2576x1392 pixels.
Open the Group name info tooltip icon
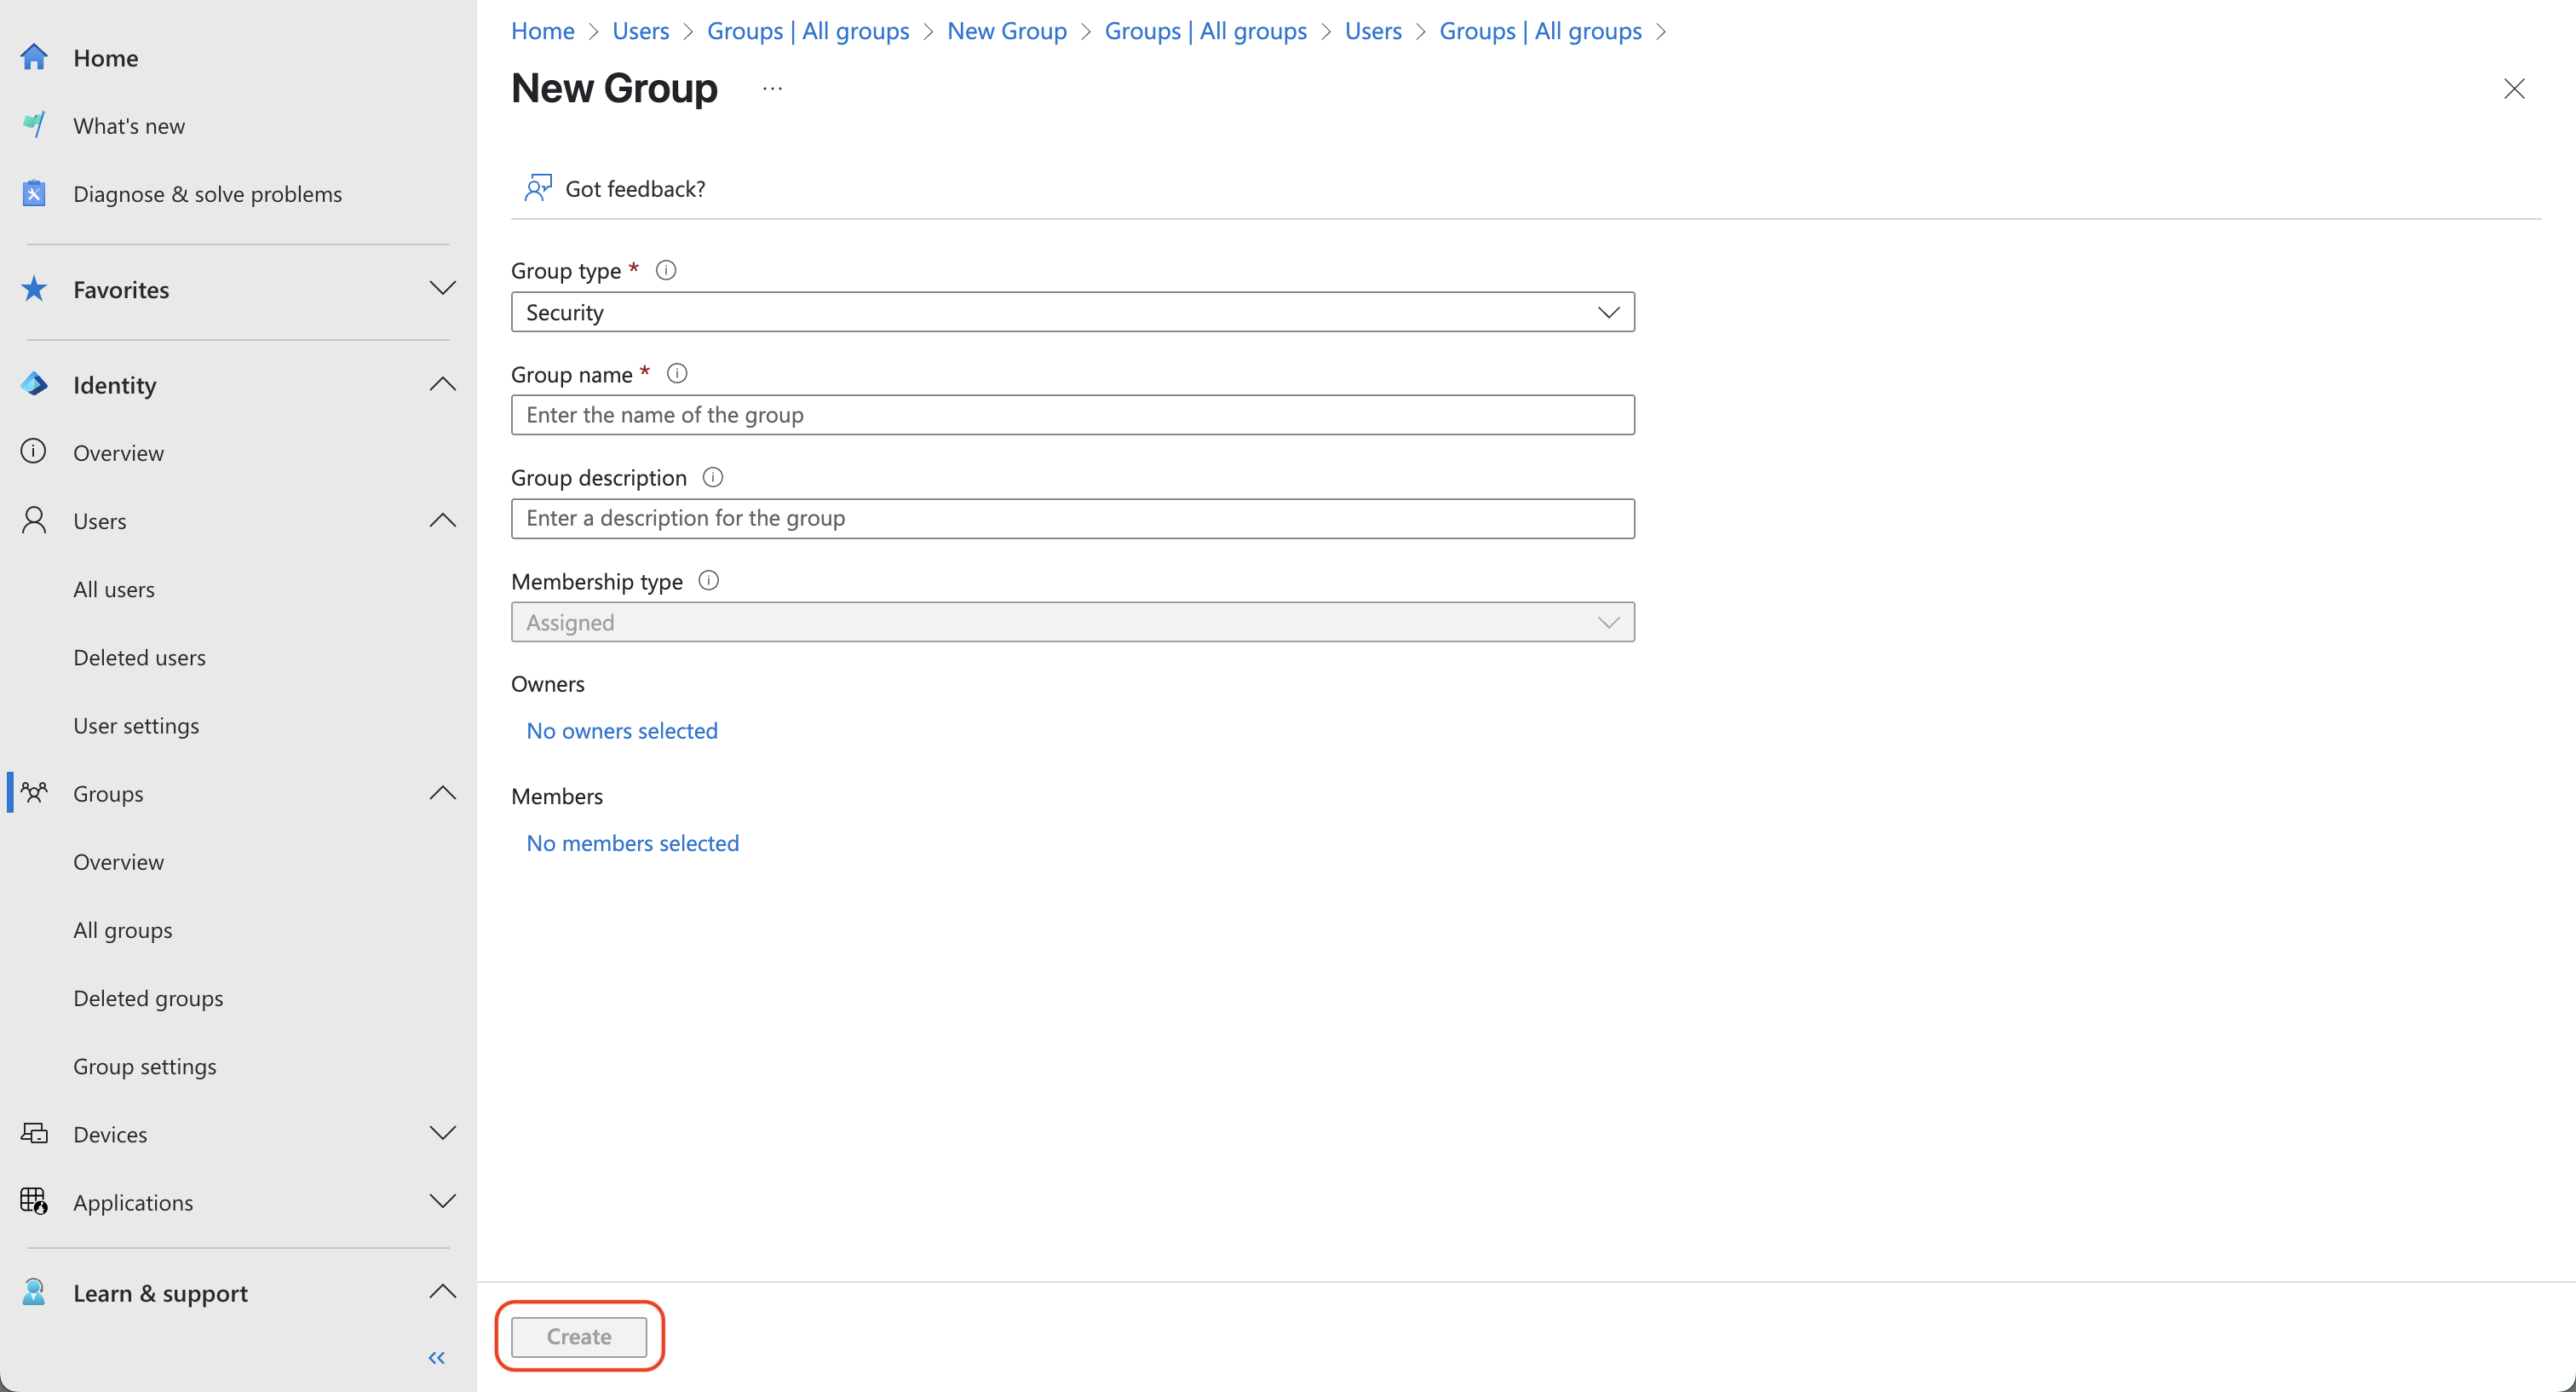[x=677, y=374]
